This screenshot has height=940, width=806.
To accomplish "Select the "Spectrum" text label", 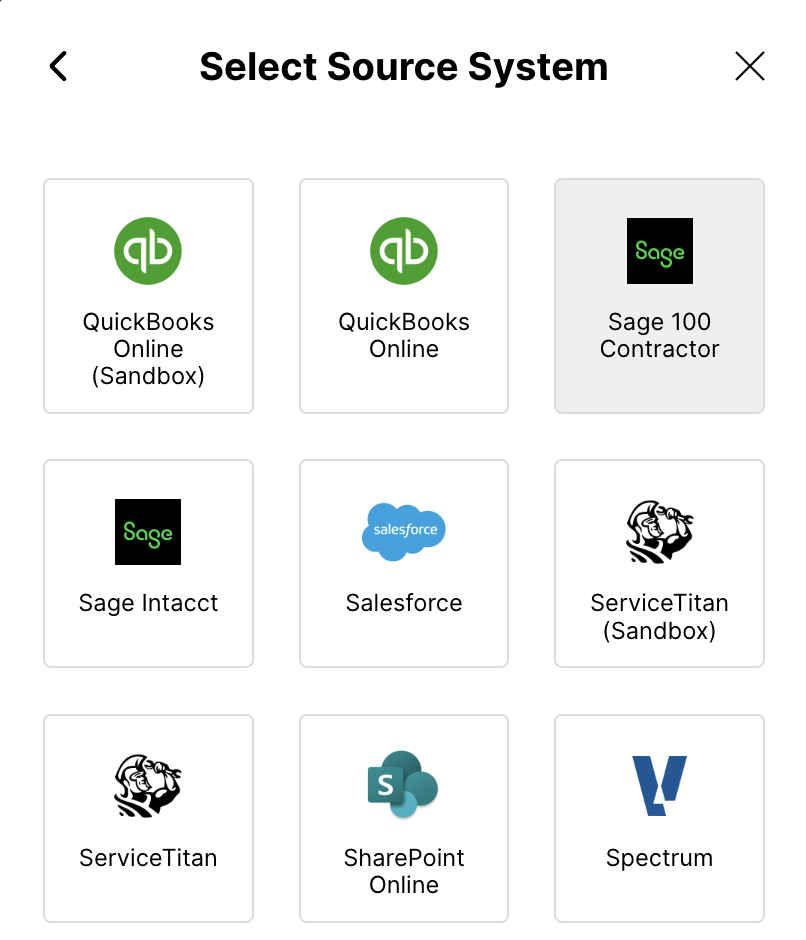I will (x=660, y=858).
